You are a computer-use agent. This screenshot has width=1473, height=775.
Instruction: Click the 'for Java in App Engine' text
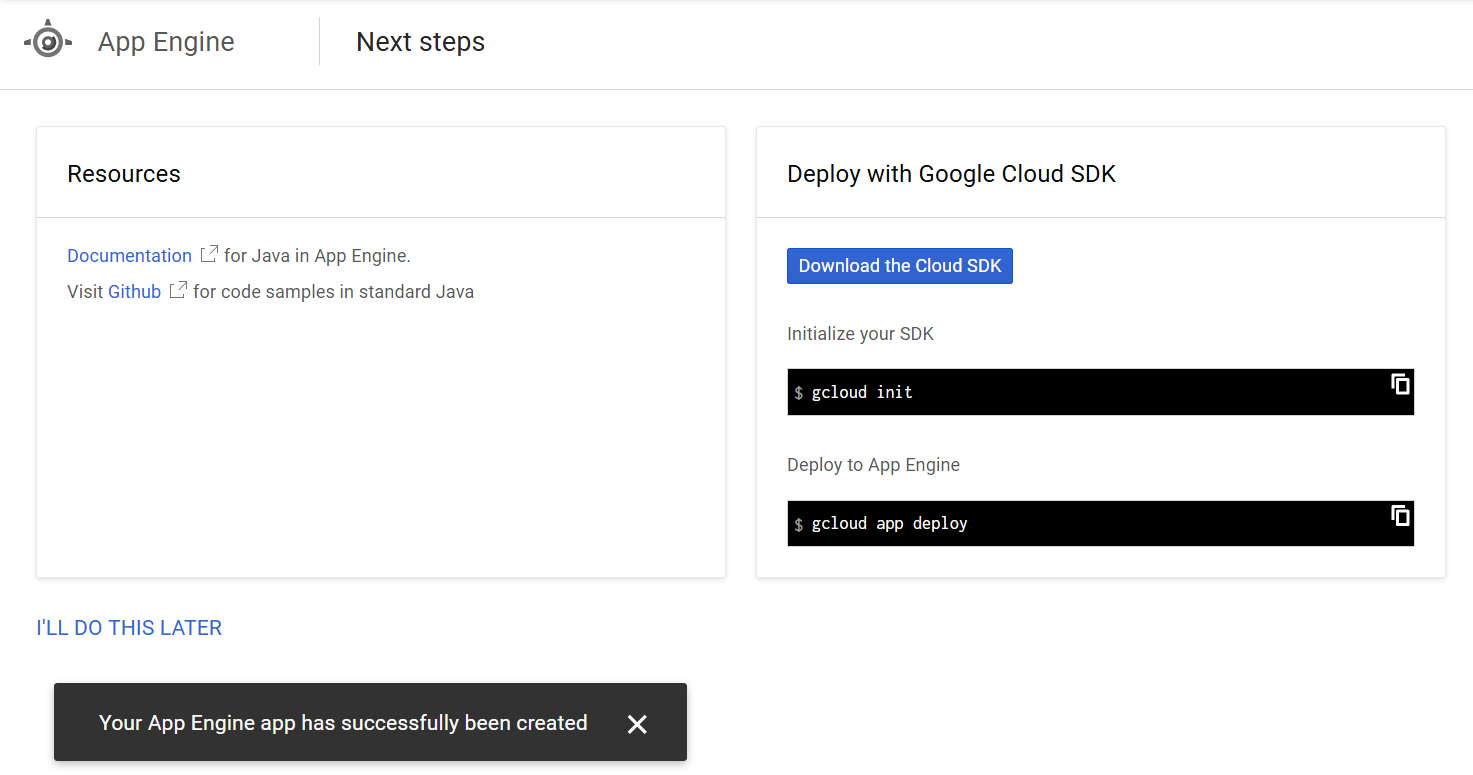pos(317,256)
